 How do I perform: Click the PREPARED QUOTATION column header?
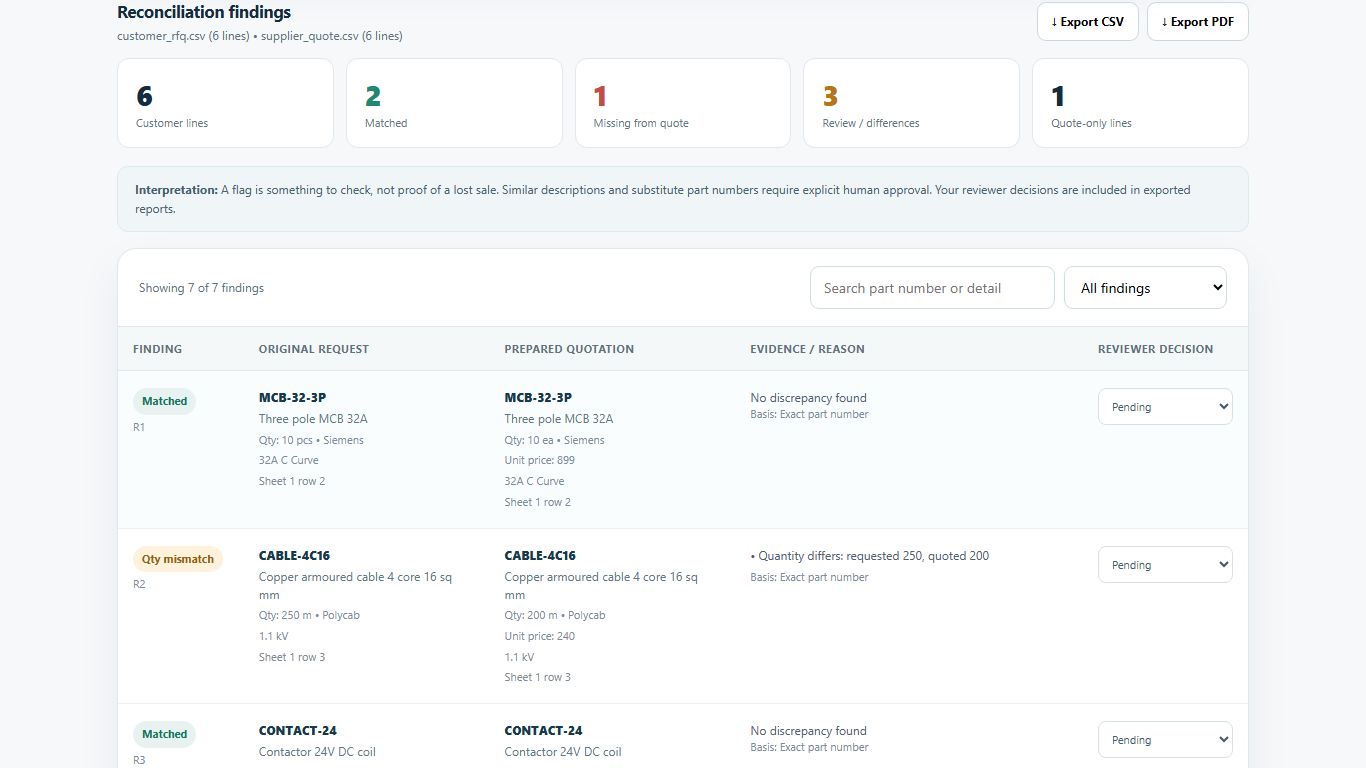pos(569,349)
